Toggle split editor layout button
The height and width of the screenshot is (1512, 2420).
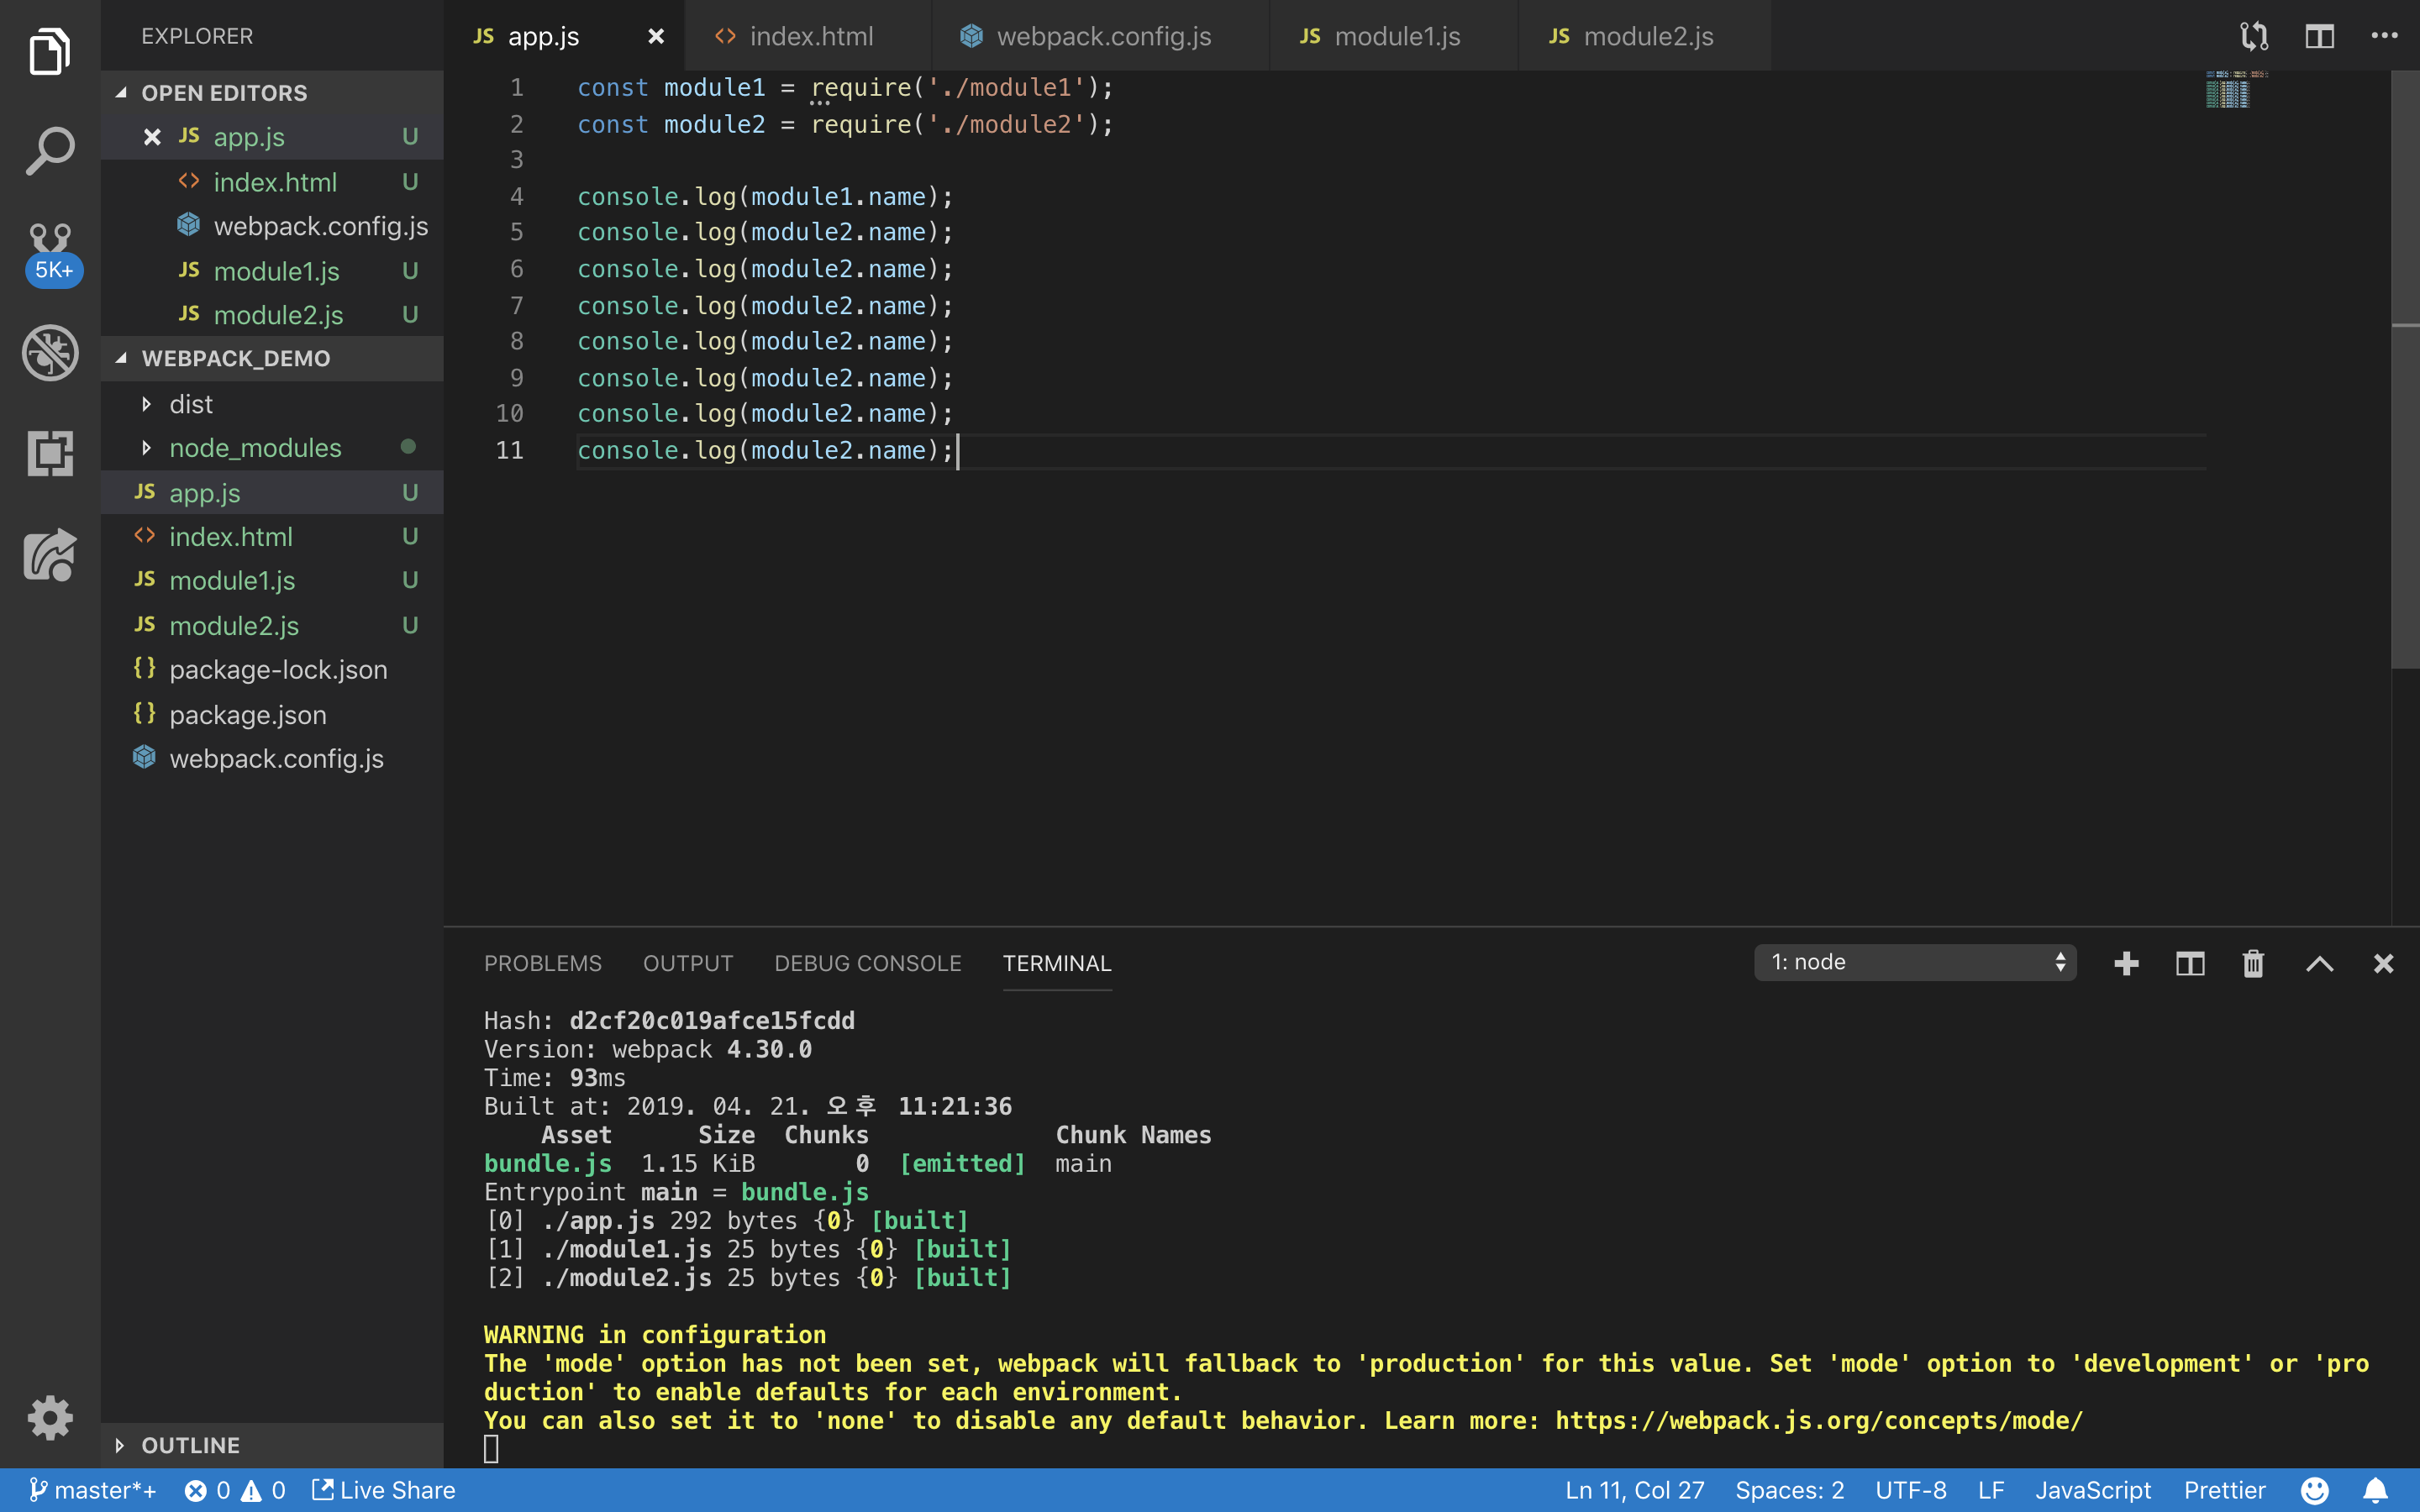[x=2319, y=37]
